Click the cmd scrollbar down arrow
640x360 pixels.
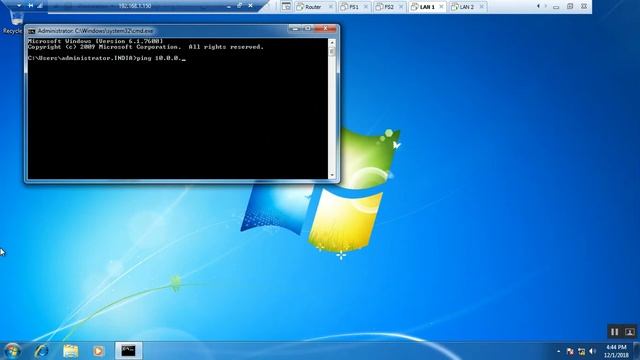click(x=332, y=175)
